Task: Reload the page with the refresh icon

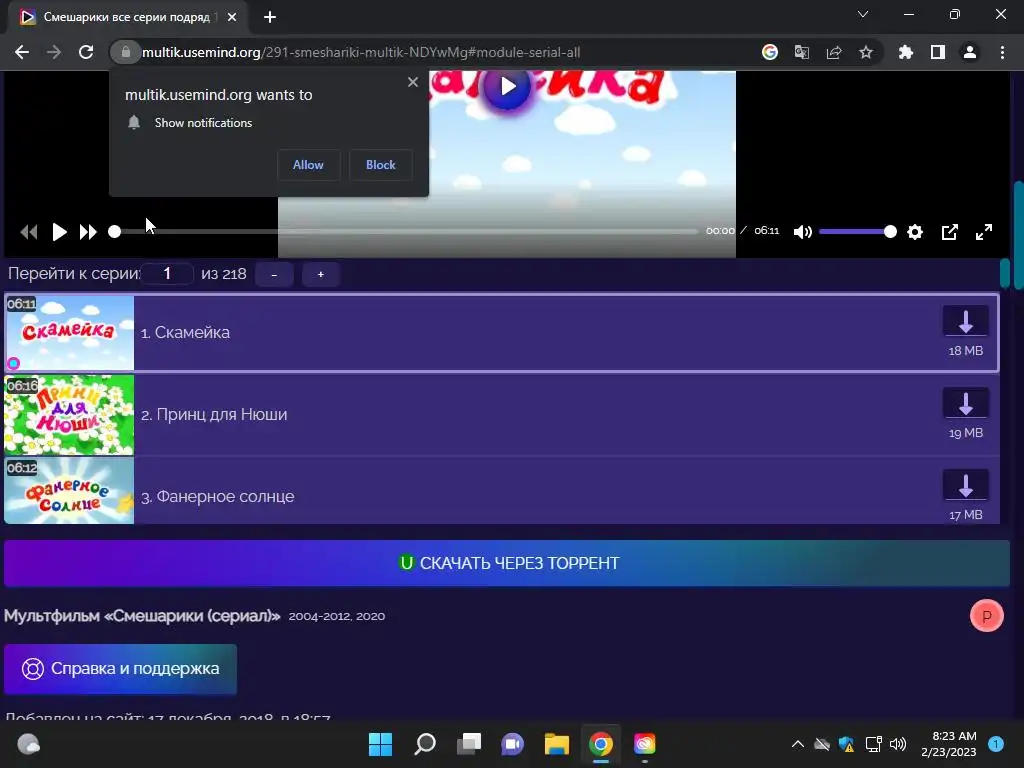Action: coord(86,52)
